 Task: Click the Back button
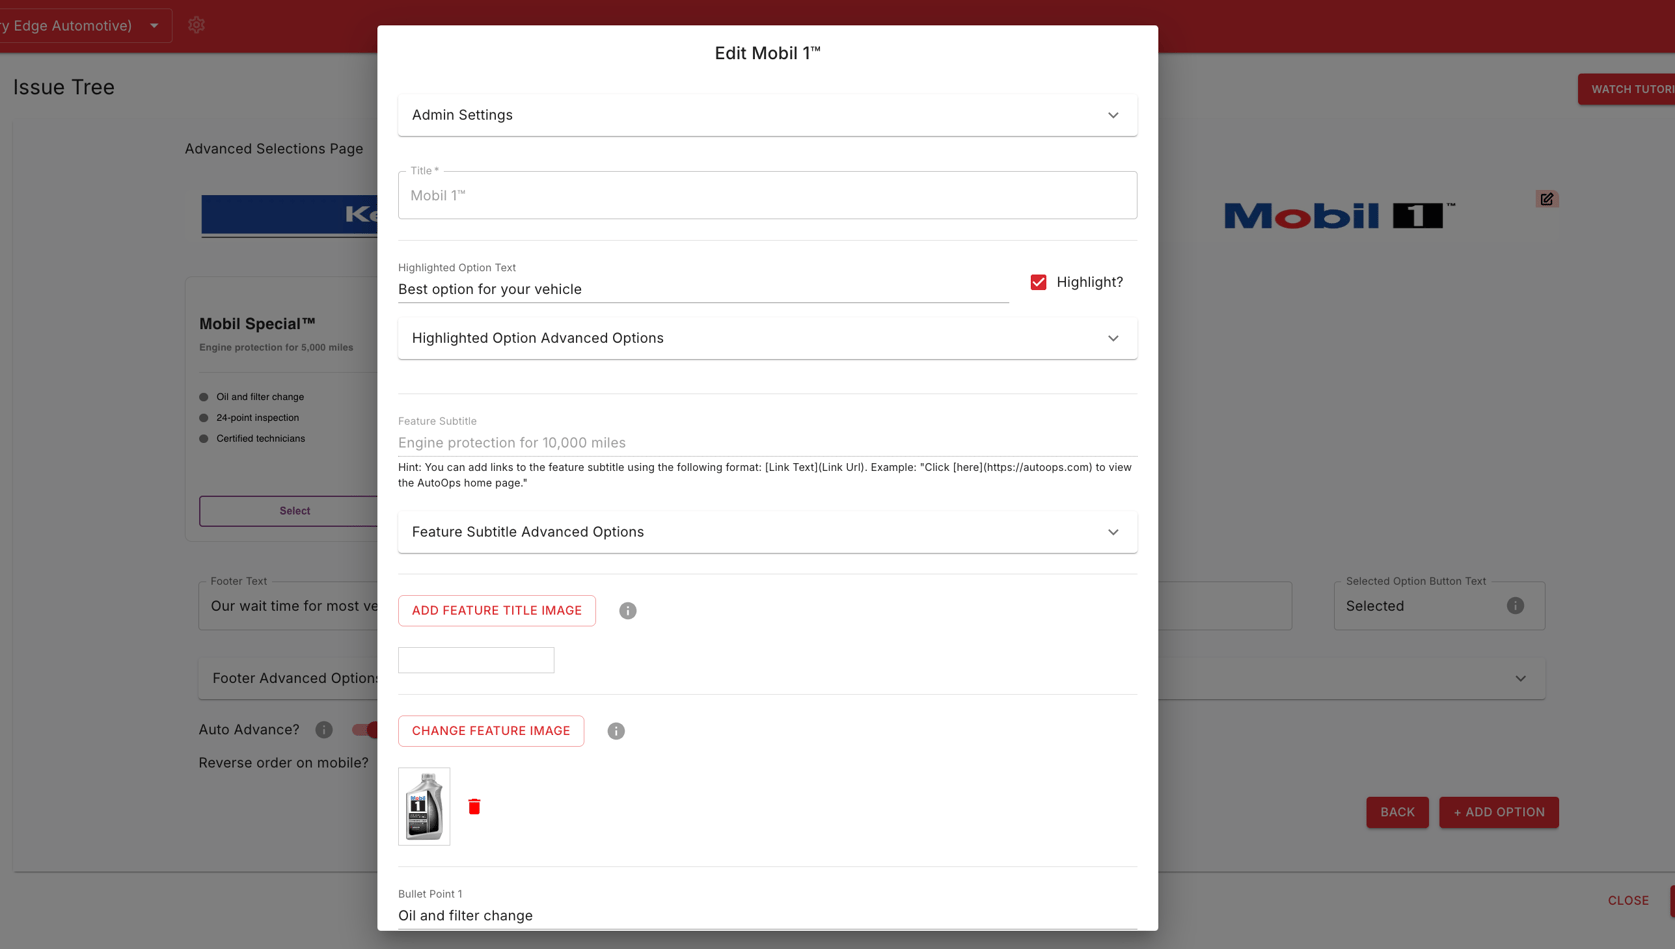(1397, 812)
